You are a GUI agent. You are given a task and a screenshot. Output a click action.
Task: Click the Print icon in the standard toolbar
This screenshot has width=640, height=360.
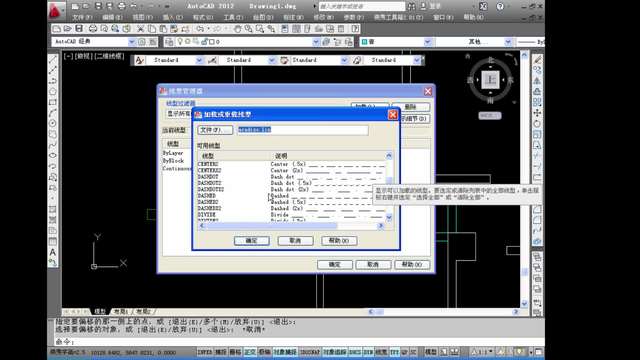[x=93, y=29]
